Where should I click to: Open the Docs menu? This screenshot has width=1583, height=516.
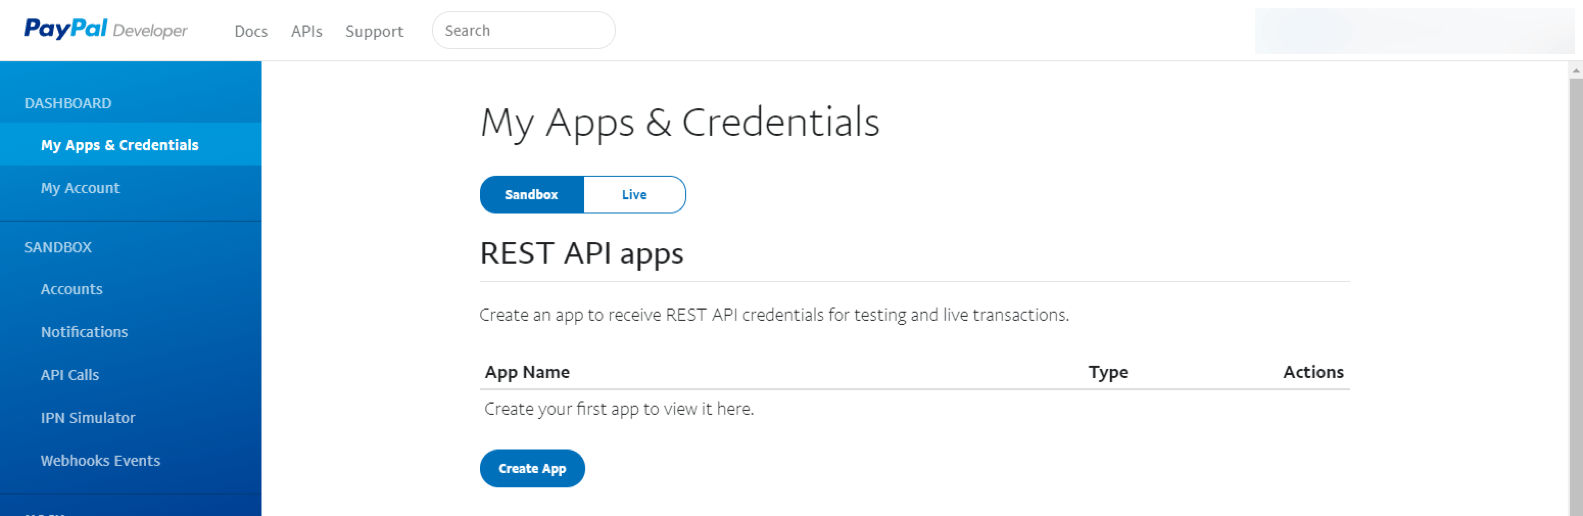251,31
